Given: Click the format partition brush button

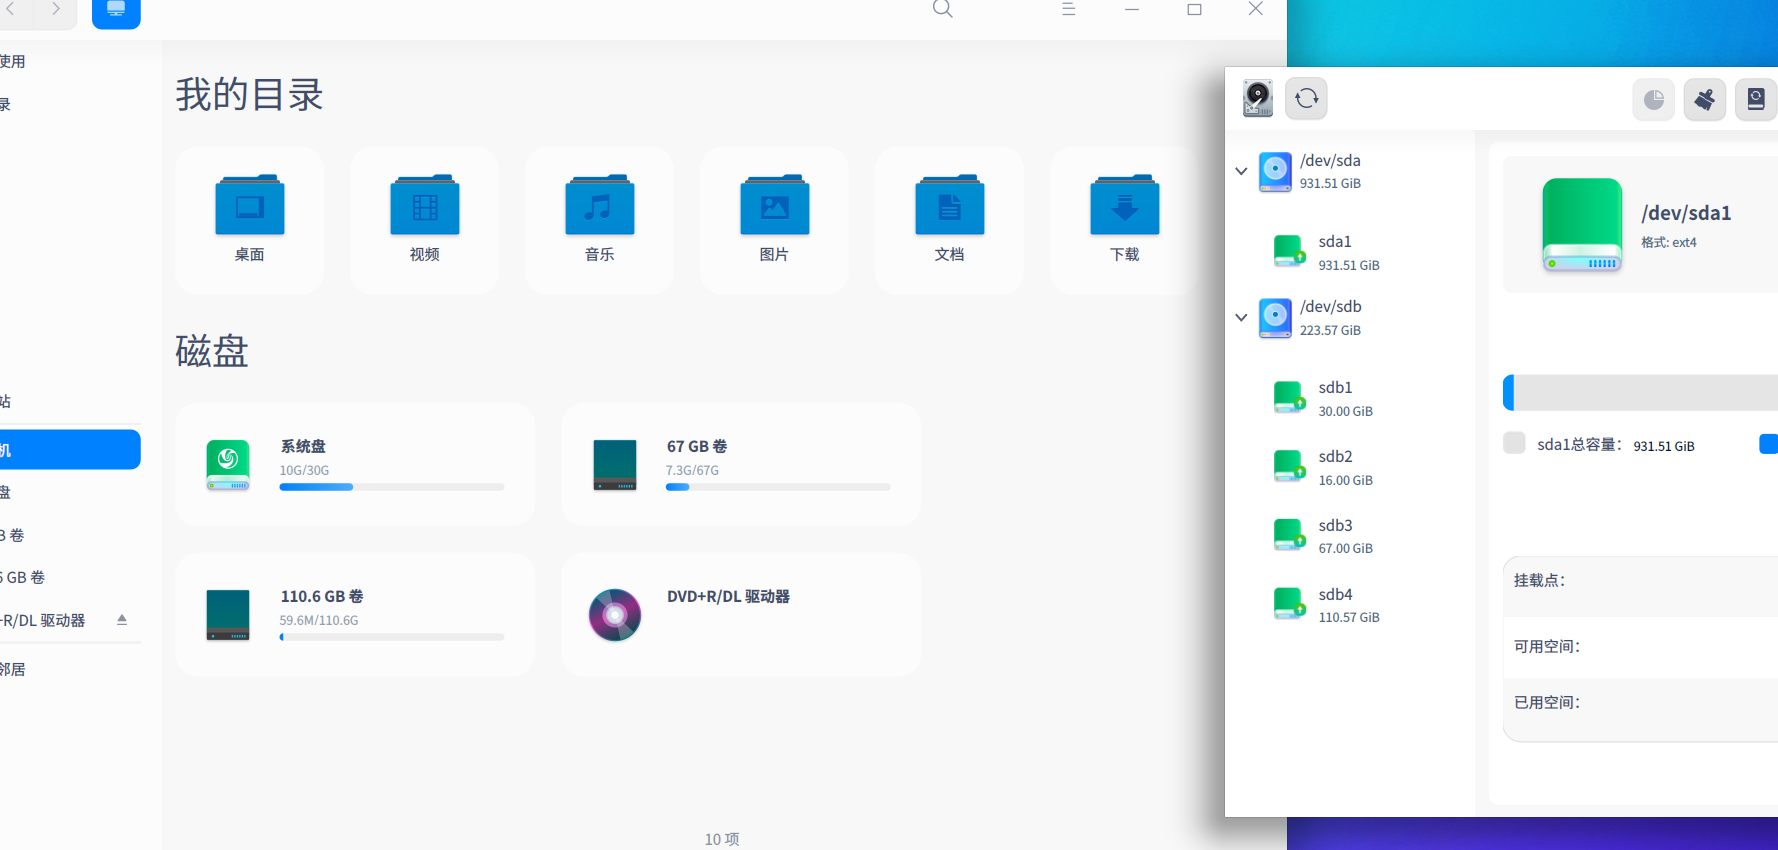Looking at the screenshot, I should pyautogui.click(x=1705, y=99).
